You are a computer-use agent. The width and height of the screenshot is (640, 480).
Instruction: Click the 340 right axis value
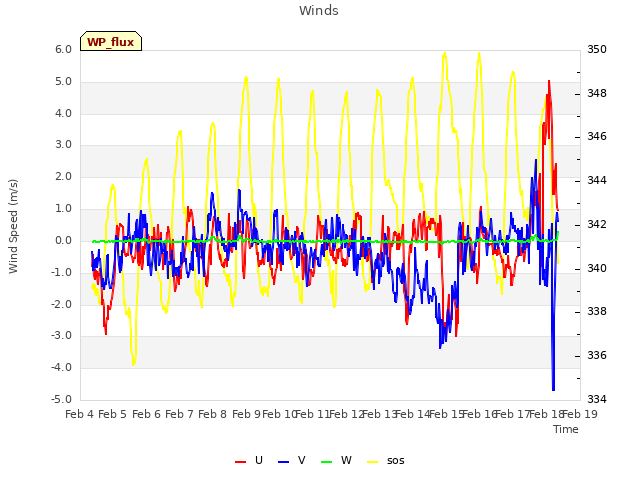pos(597,269)
